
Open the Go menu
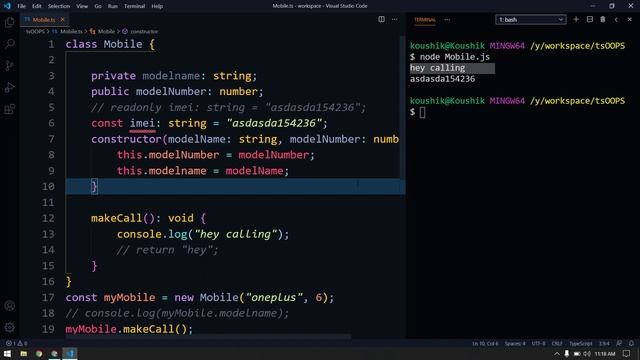pyautogui.click(x=98, y=6)
